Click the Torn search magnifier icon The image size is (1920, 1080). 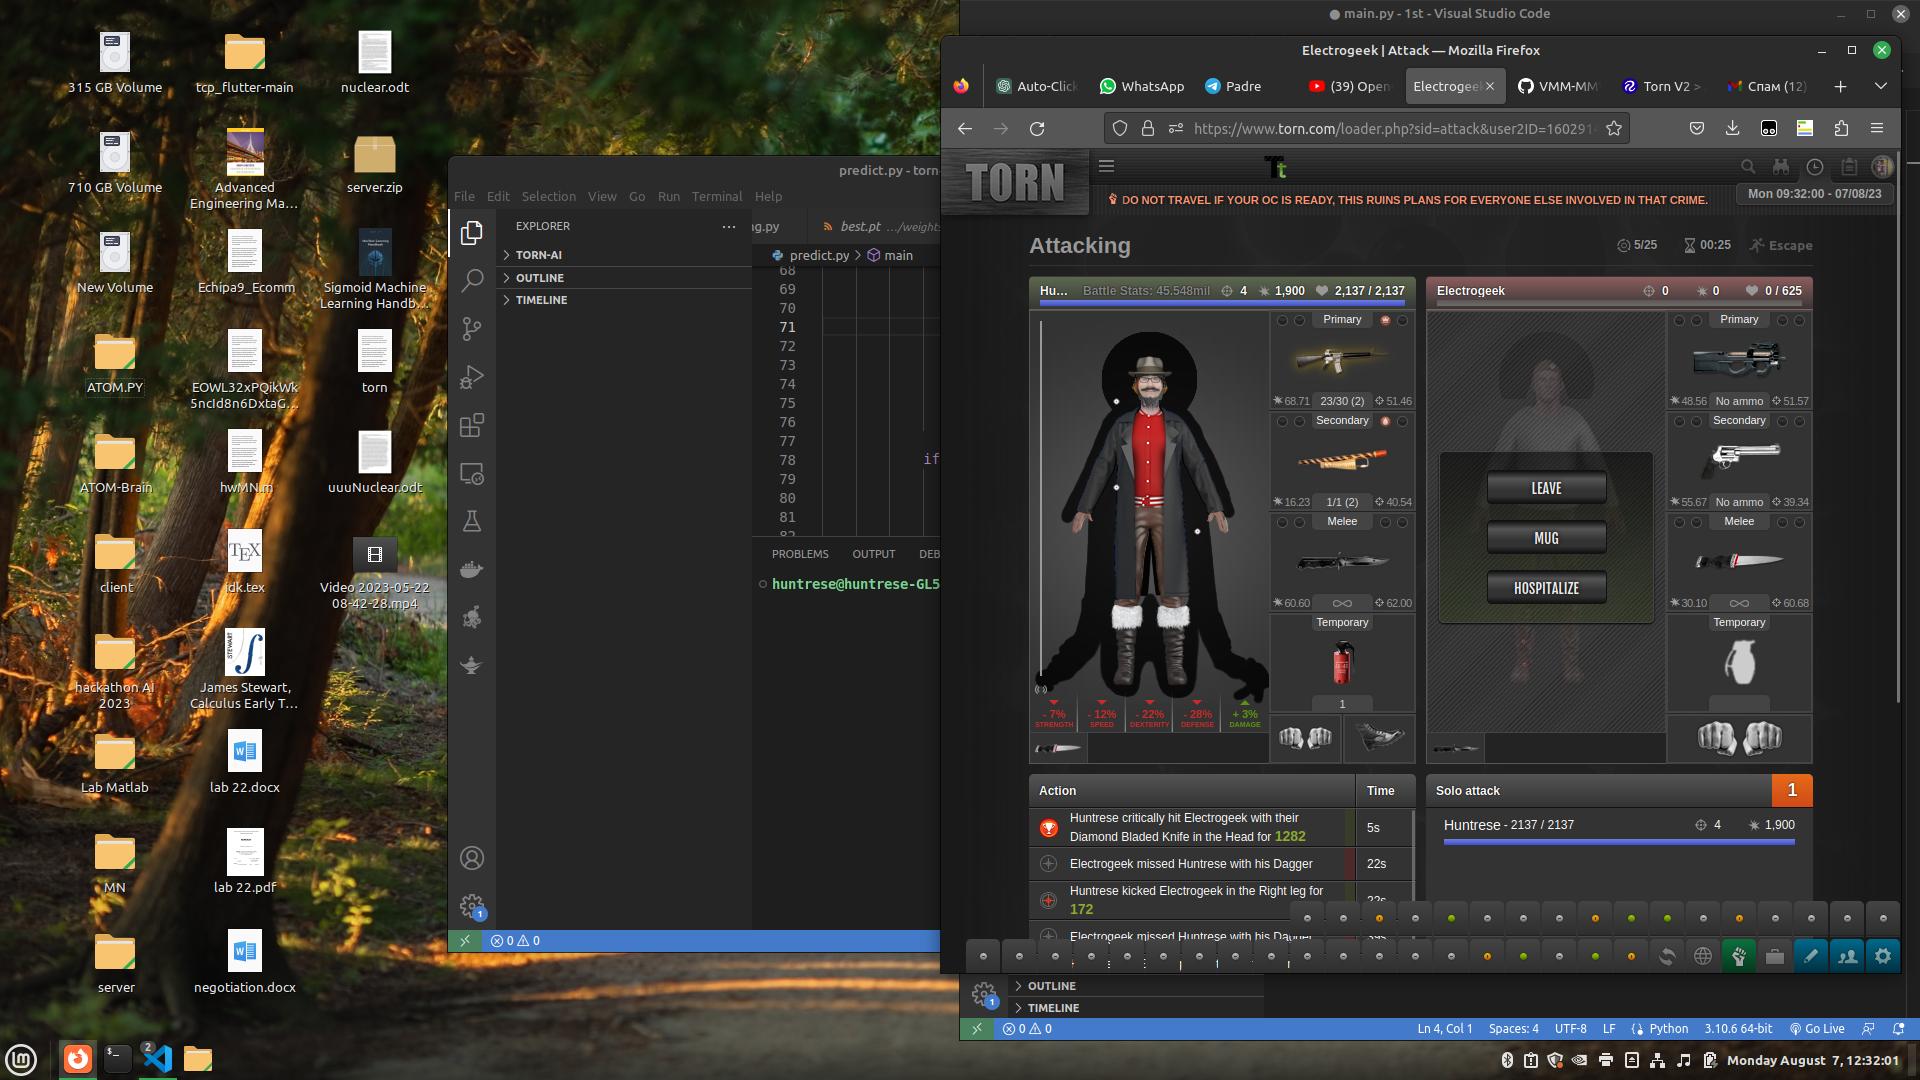[x=1748, y=167]
